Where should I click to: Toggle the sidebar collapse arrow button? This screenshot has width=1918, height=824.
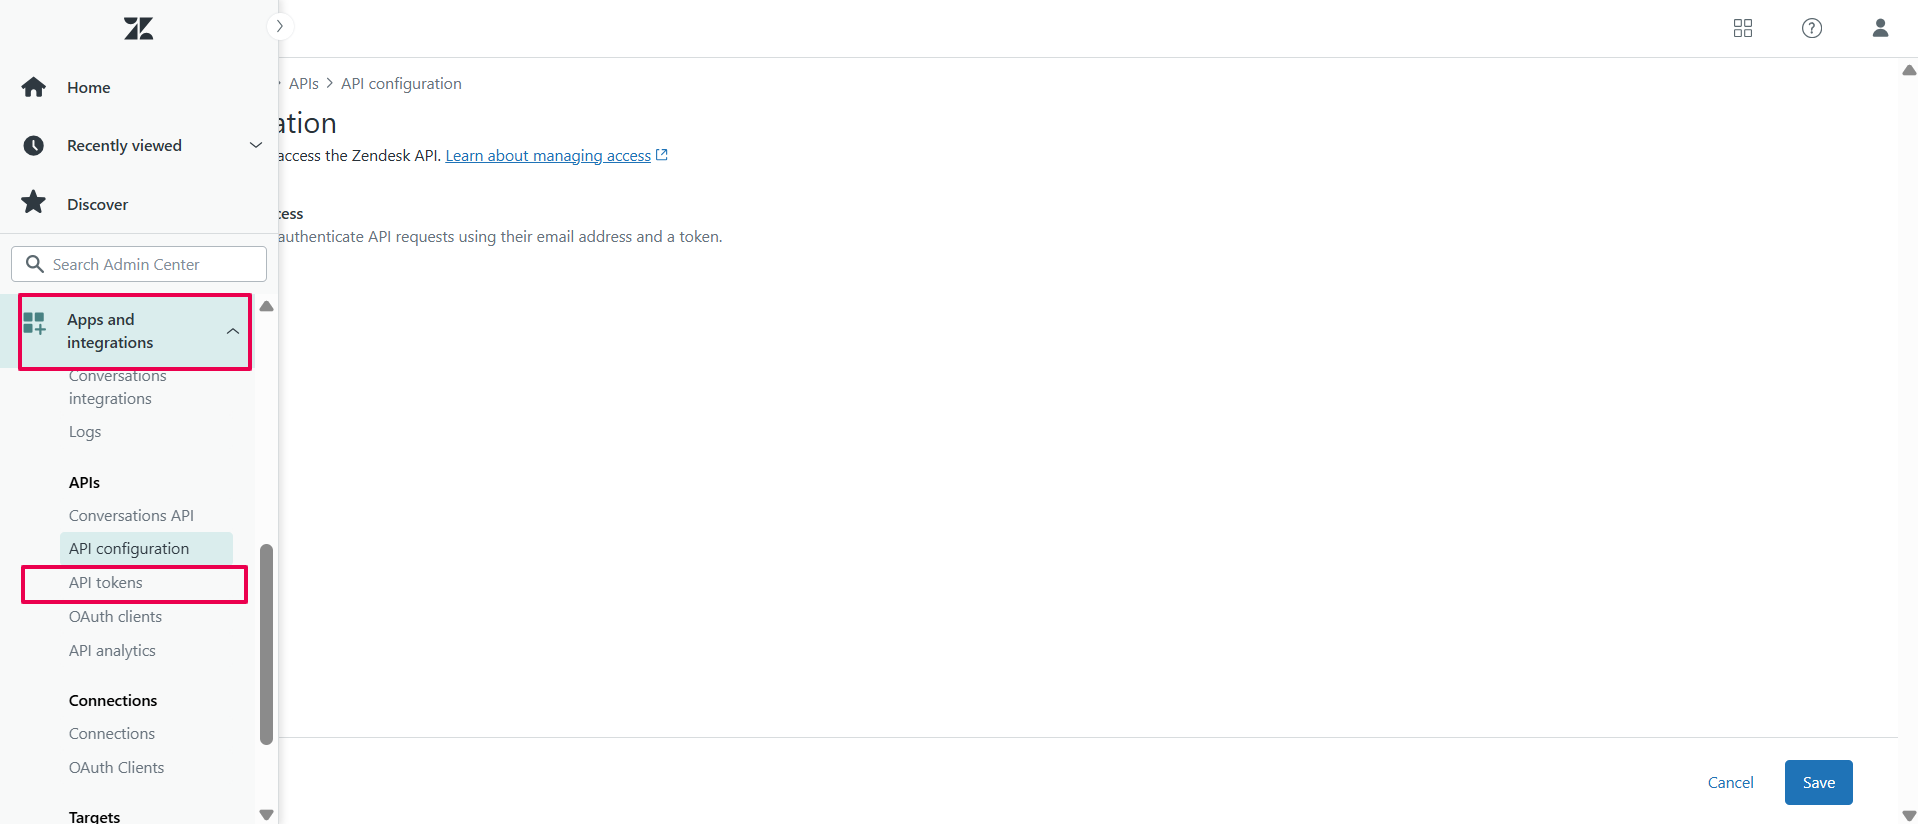(280, 26)
